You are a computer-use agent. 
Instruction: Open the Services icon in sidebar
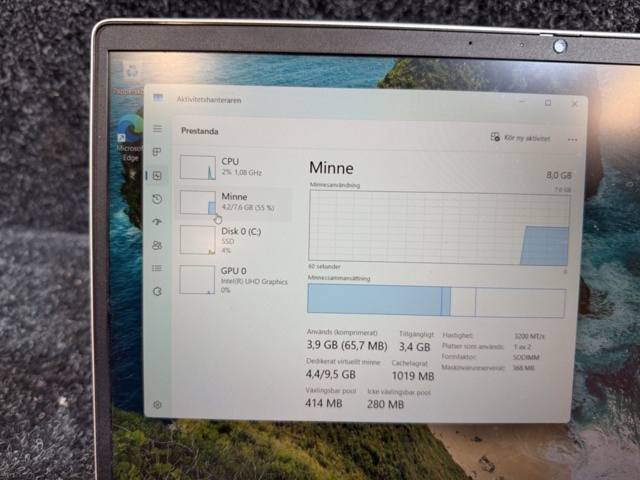click(157, 291)
